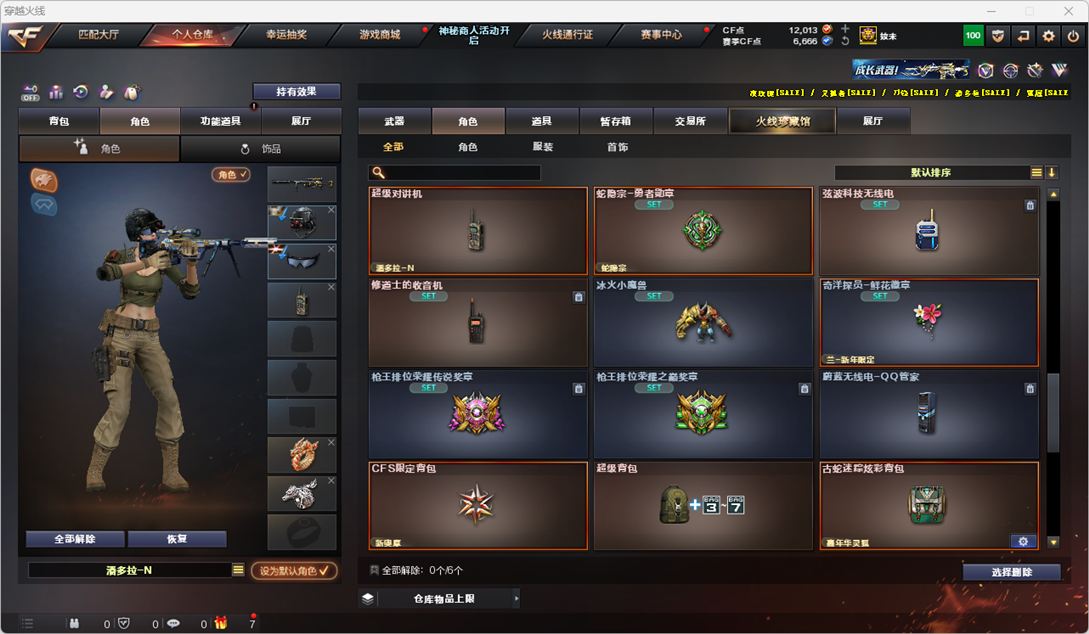Click the 选择删除 button
The image size is (1089, 634).
tap(1012, 572)
